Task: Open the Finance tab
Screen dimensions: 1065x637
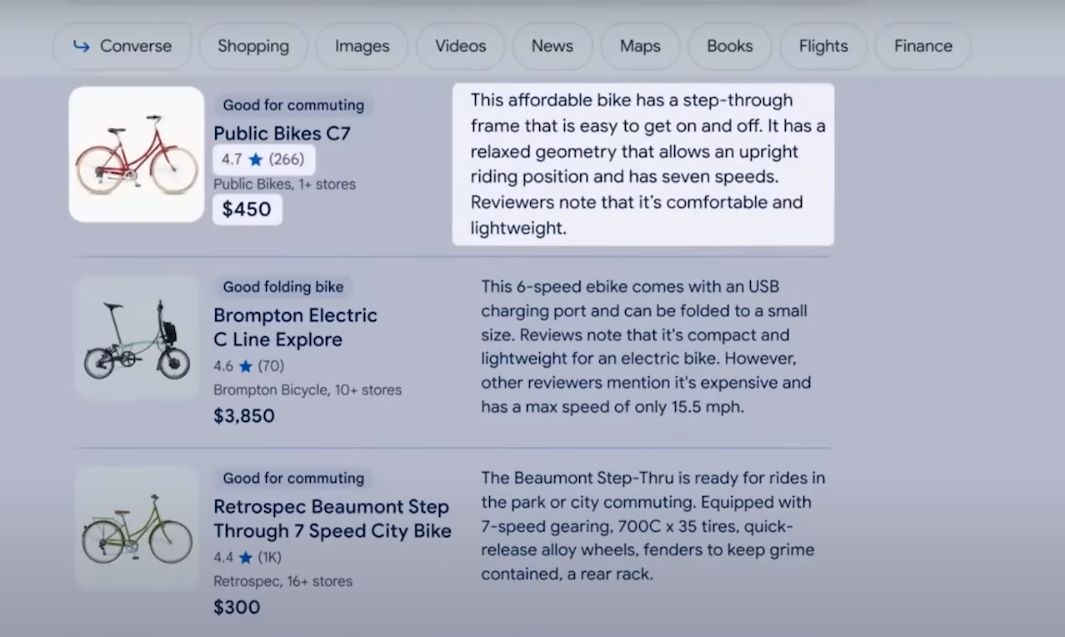Action: 922,46
